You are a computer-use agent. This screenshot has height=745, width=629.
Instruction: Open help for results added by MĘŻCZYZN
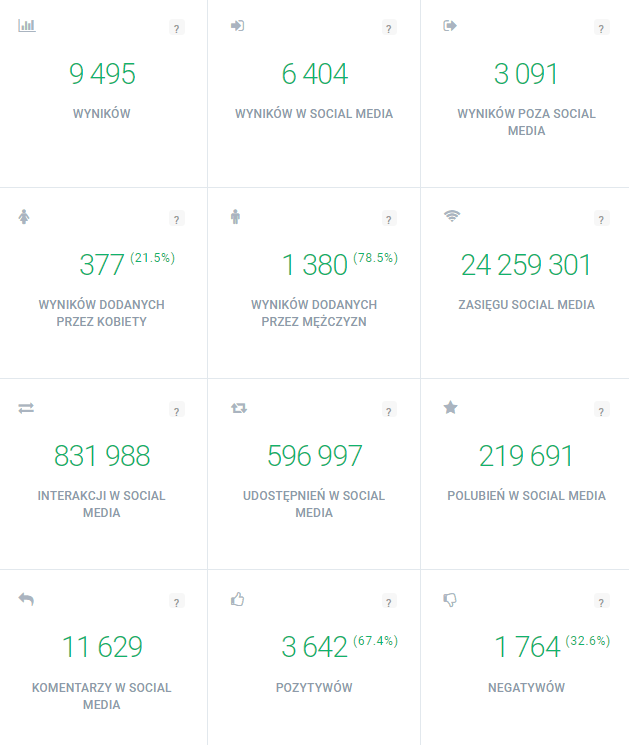pos(389,219)
